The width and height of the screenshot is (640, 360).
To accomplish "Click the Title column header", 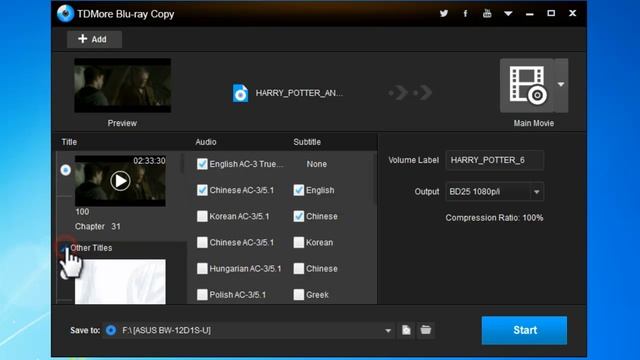I will (x=69, y=142).
